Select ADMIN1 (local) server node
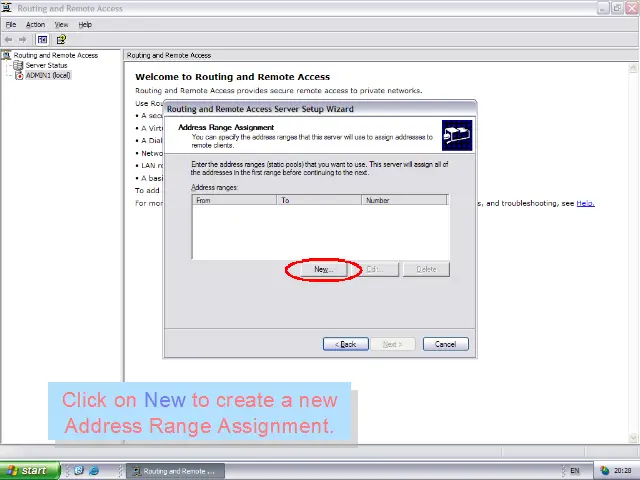Screen dimensions: 640x480 [x=48, y=75]
